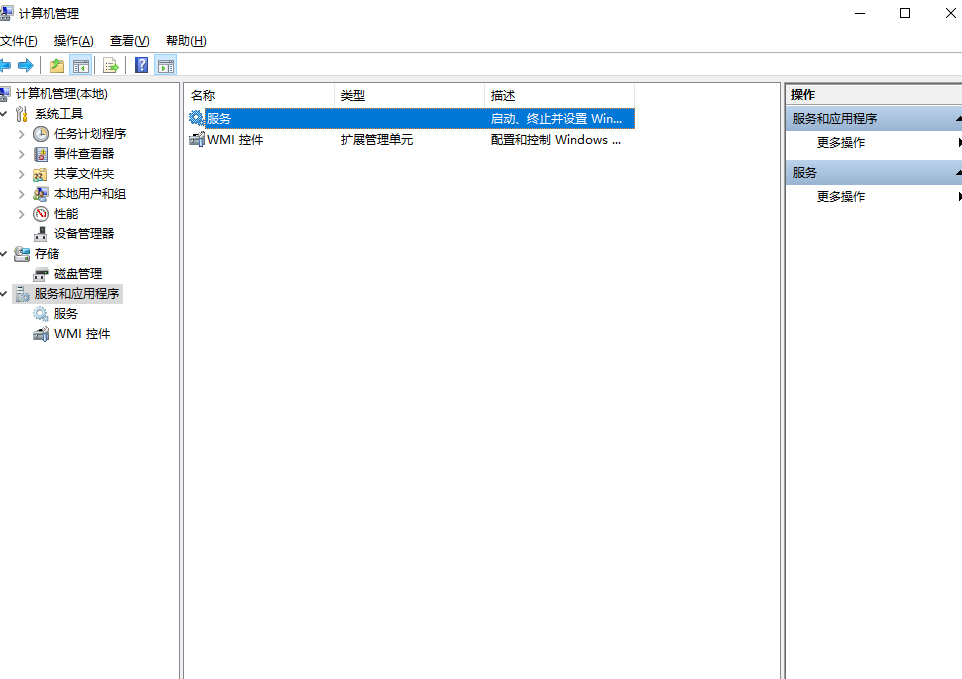The height and width of the screenshot is (679, 962).
Task: Toggle the show/hide action pane icon
Action: tap(166, 65)
